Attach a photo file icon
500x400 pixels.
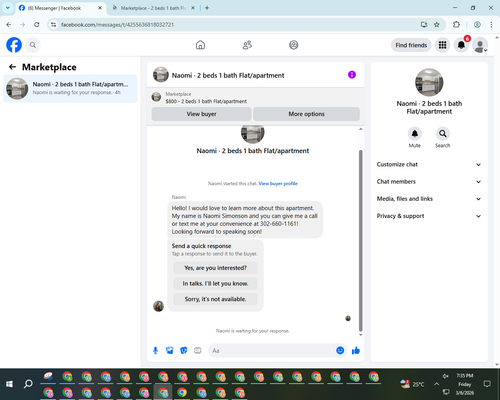170,350
